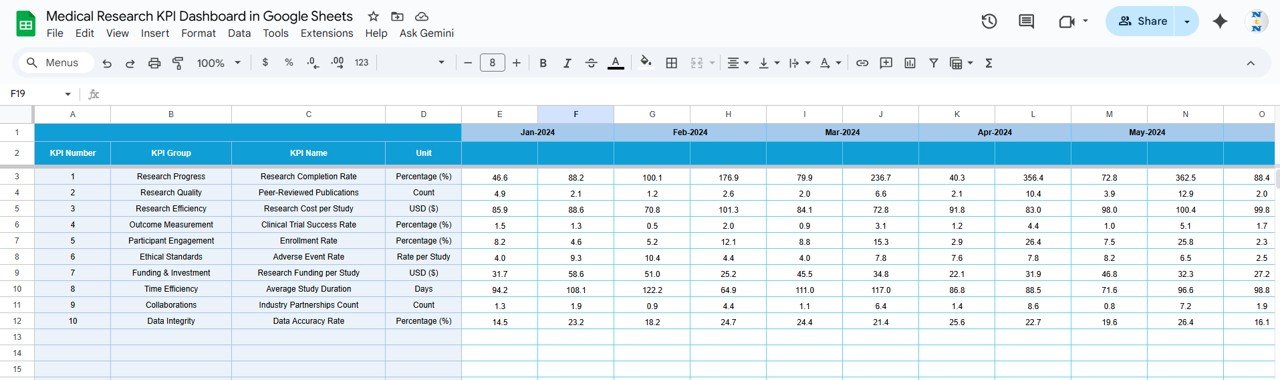Screen dimensions: 1280x380
Task: Decrease font size with minus
Action: tap(468, 63)
